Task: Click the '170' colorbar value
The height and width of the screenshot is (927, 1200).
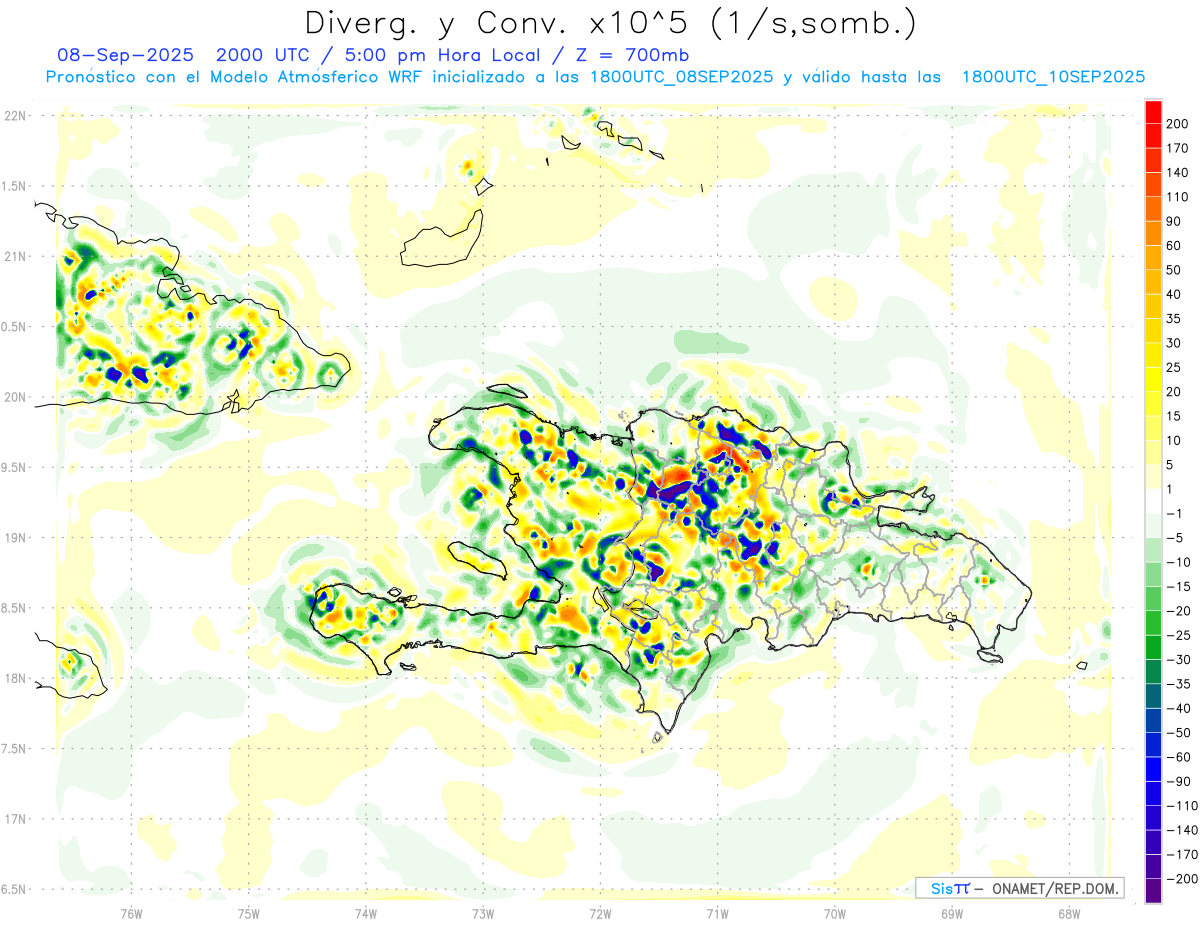Action: (x=1179, y=148)
